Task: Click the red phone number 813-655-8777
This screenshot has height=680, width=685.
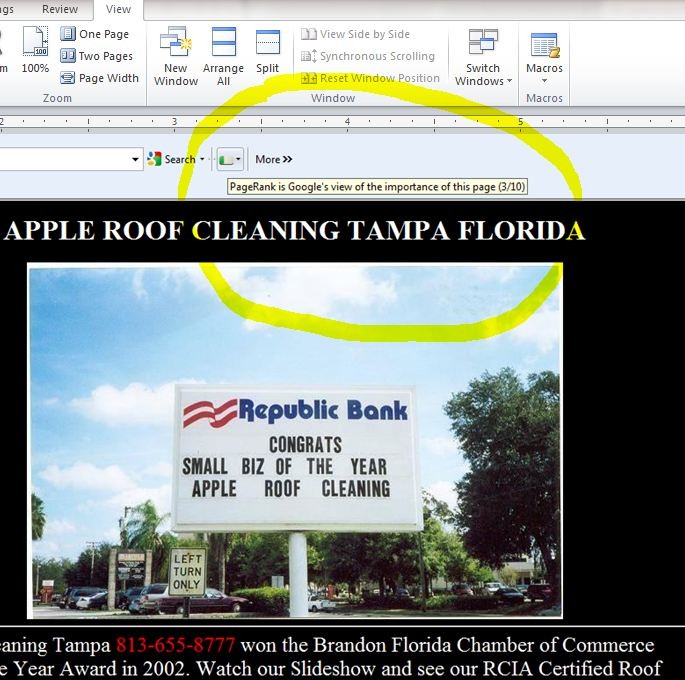Action: point(175,645)
